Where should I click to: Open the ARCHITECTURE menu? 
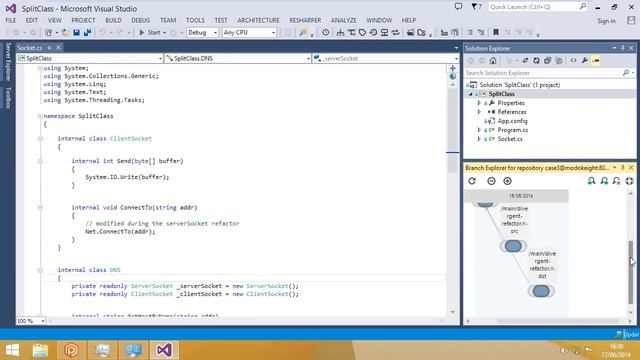tap(258, 20)
